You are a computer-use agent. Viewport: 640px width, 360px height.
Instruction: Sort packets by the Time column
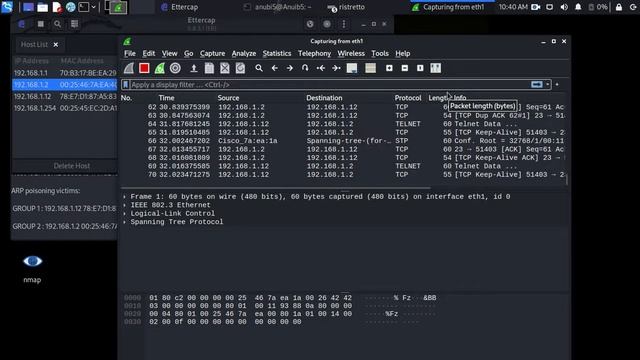167,98
